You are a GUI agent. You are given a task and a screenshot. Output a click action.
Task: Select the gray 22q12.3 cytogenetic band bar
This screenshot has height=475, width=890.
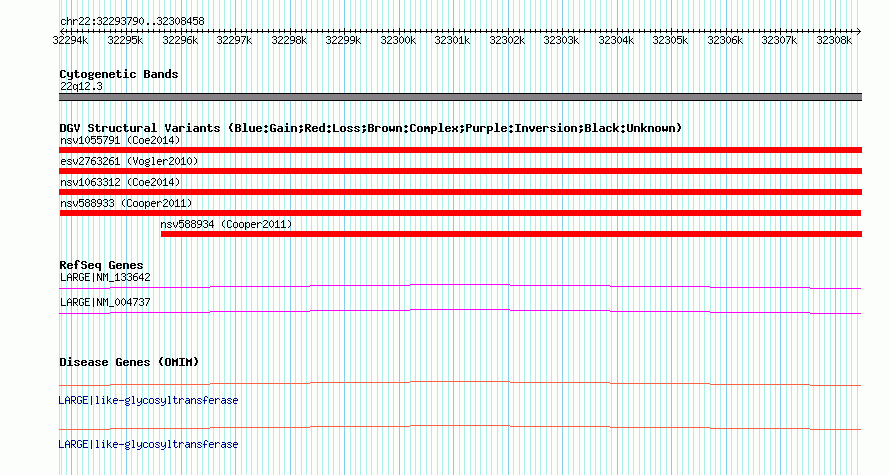coord(460,97)
